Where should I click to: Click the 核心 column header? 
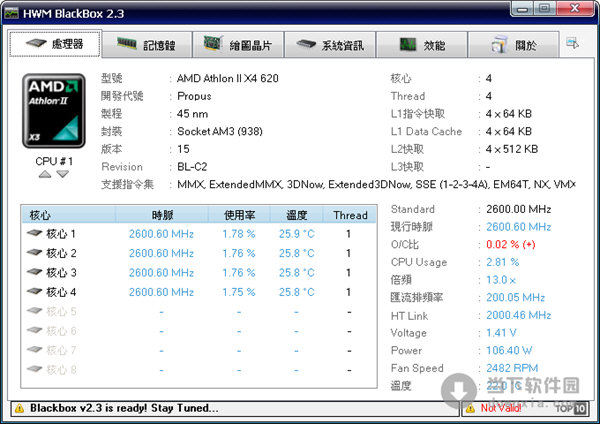pyautogui.click(x=68, y=215)
